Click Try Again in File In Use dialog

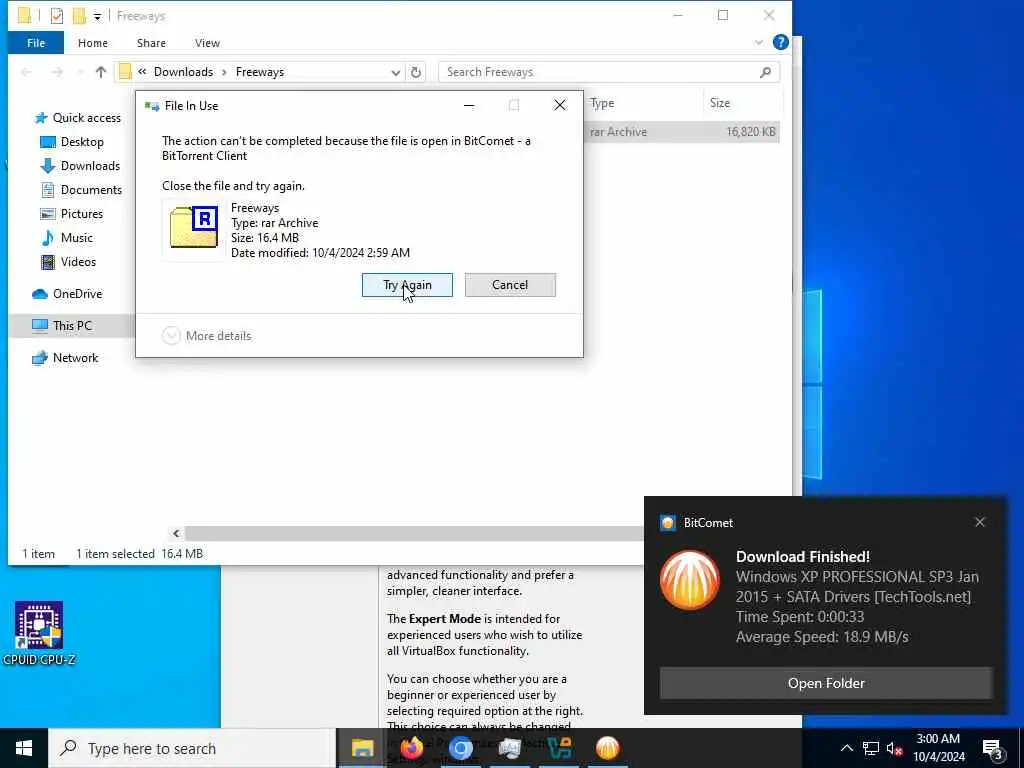[x=407, y=285]
